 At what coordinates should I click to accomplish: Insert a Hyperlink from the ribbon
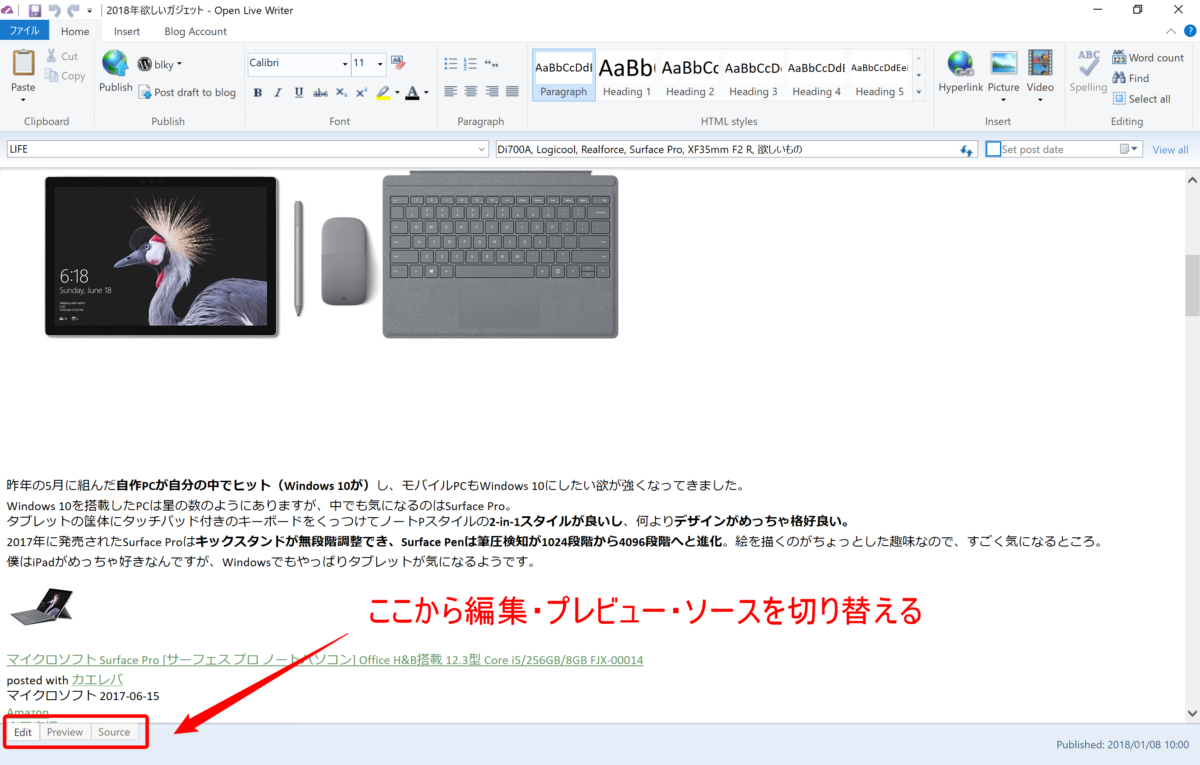point(960,65)
